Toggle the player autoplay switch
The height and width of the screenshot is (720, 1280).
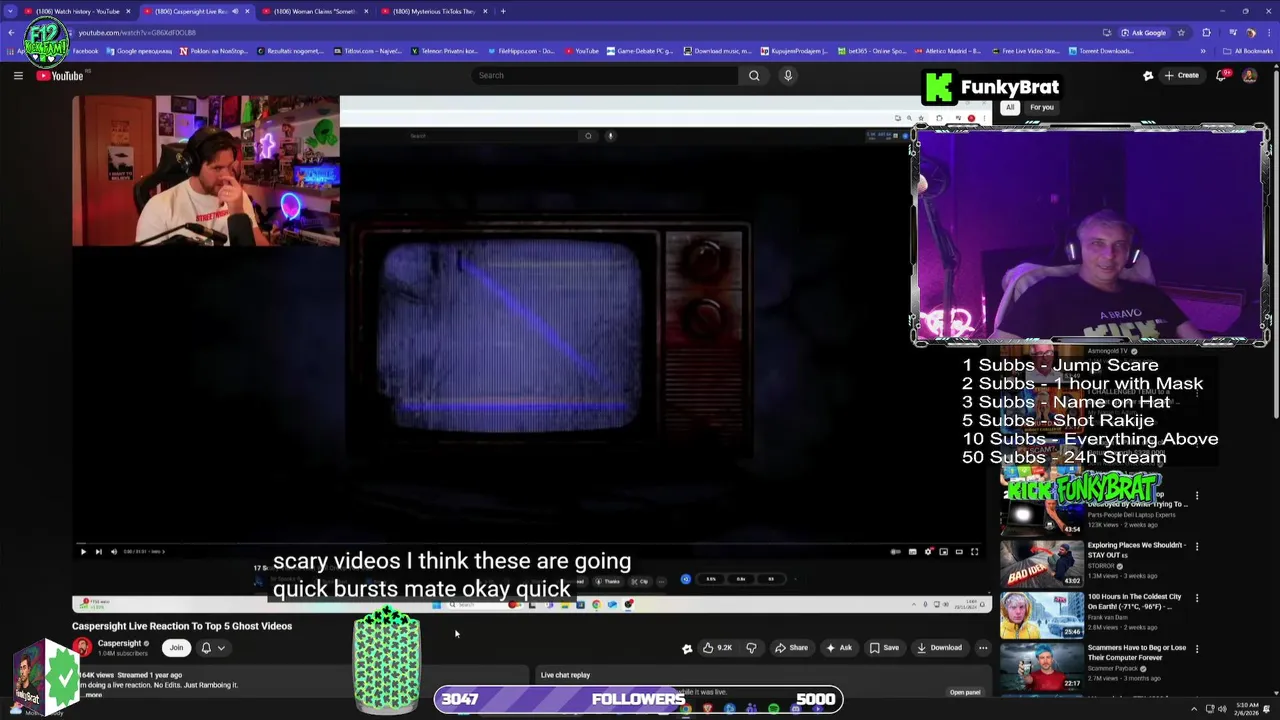(896, 551)
